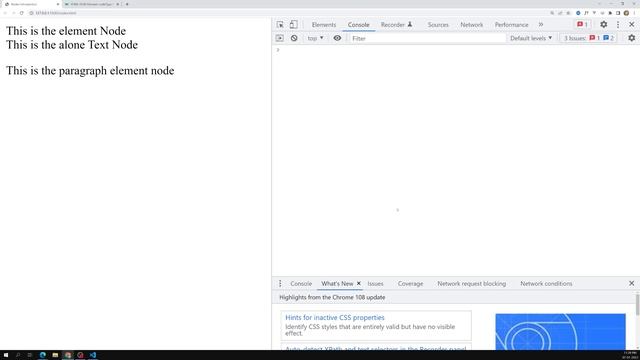Click the browser address bar
640x360 pixels.
[286, 13]
